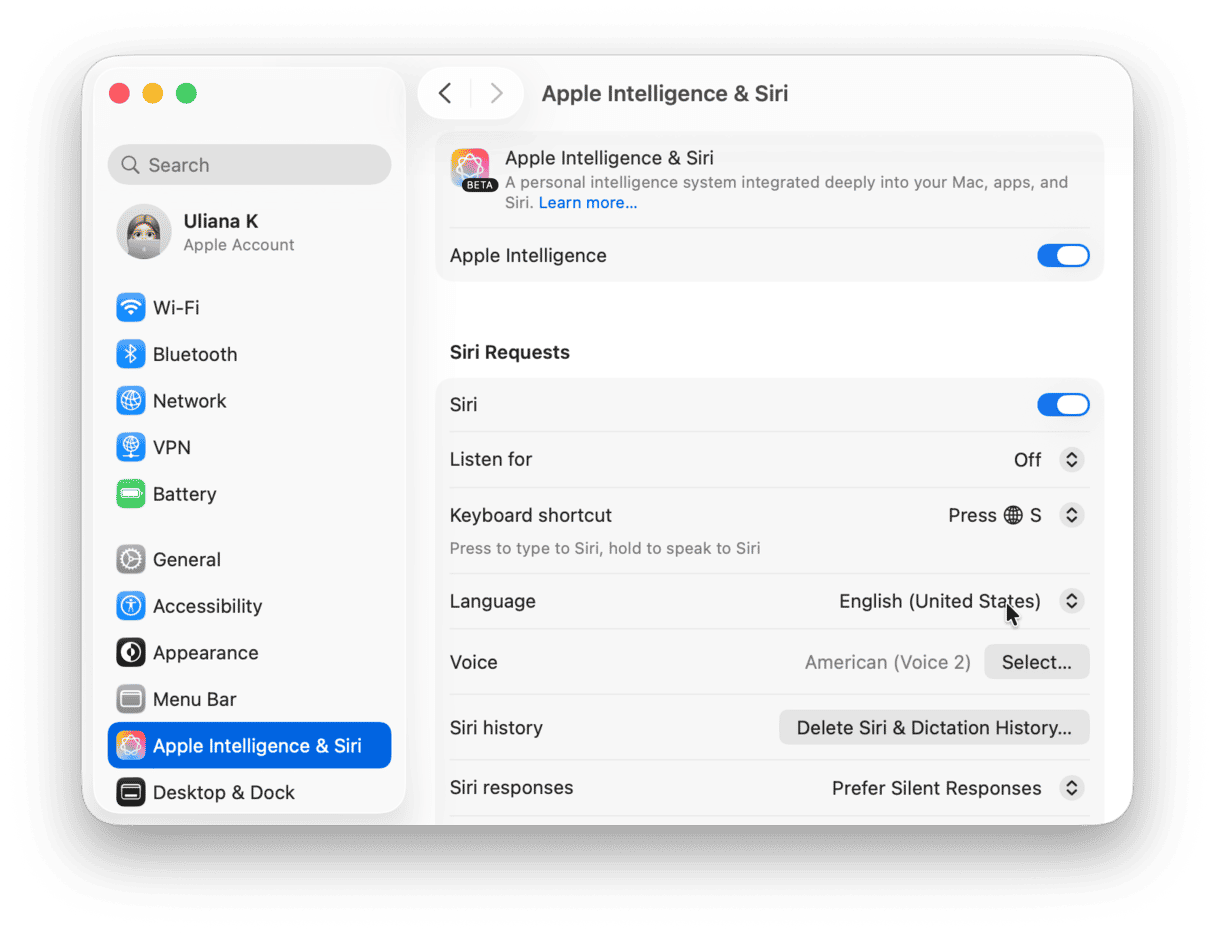
Task: Open Bluetooth settings via its icon
Action: click(131, 354)
